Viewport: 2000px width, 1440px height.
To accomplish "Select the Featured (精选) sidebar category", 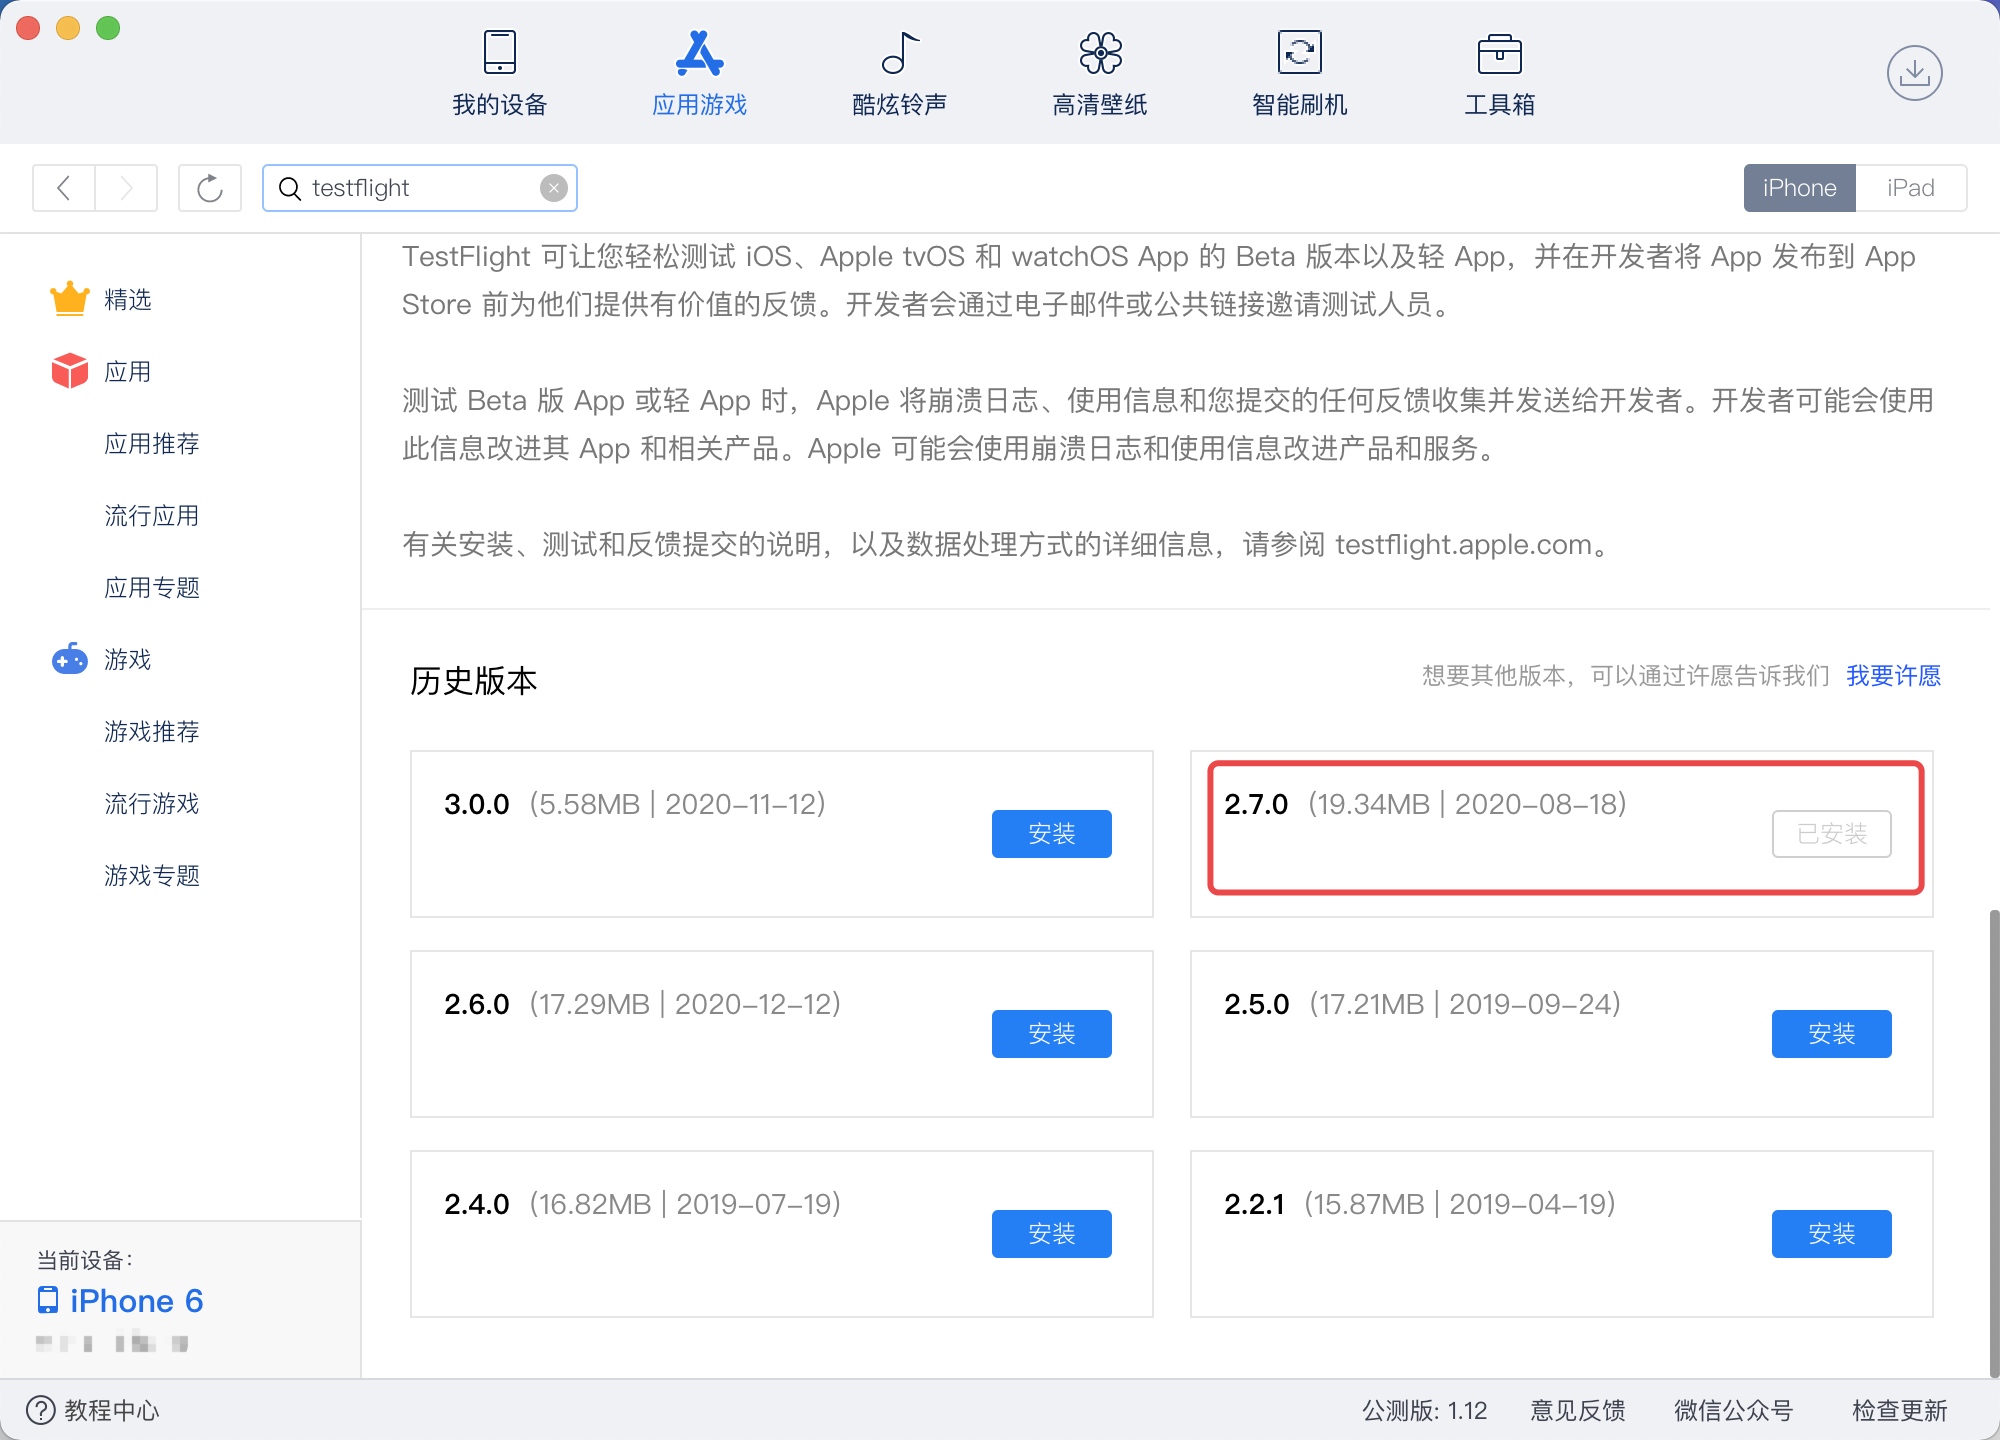I will tap(127, 300).
